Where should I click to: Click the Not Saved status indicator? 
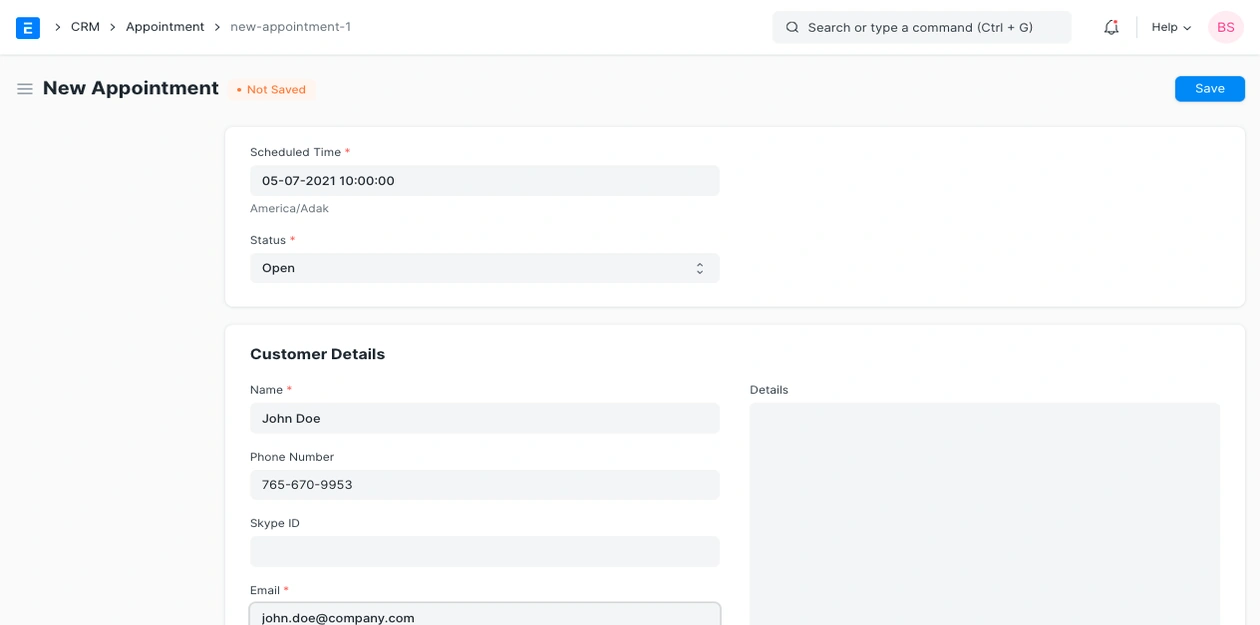coord(272,90)
